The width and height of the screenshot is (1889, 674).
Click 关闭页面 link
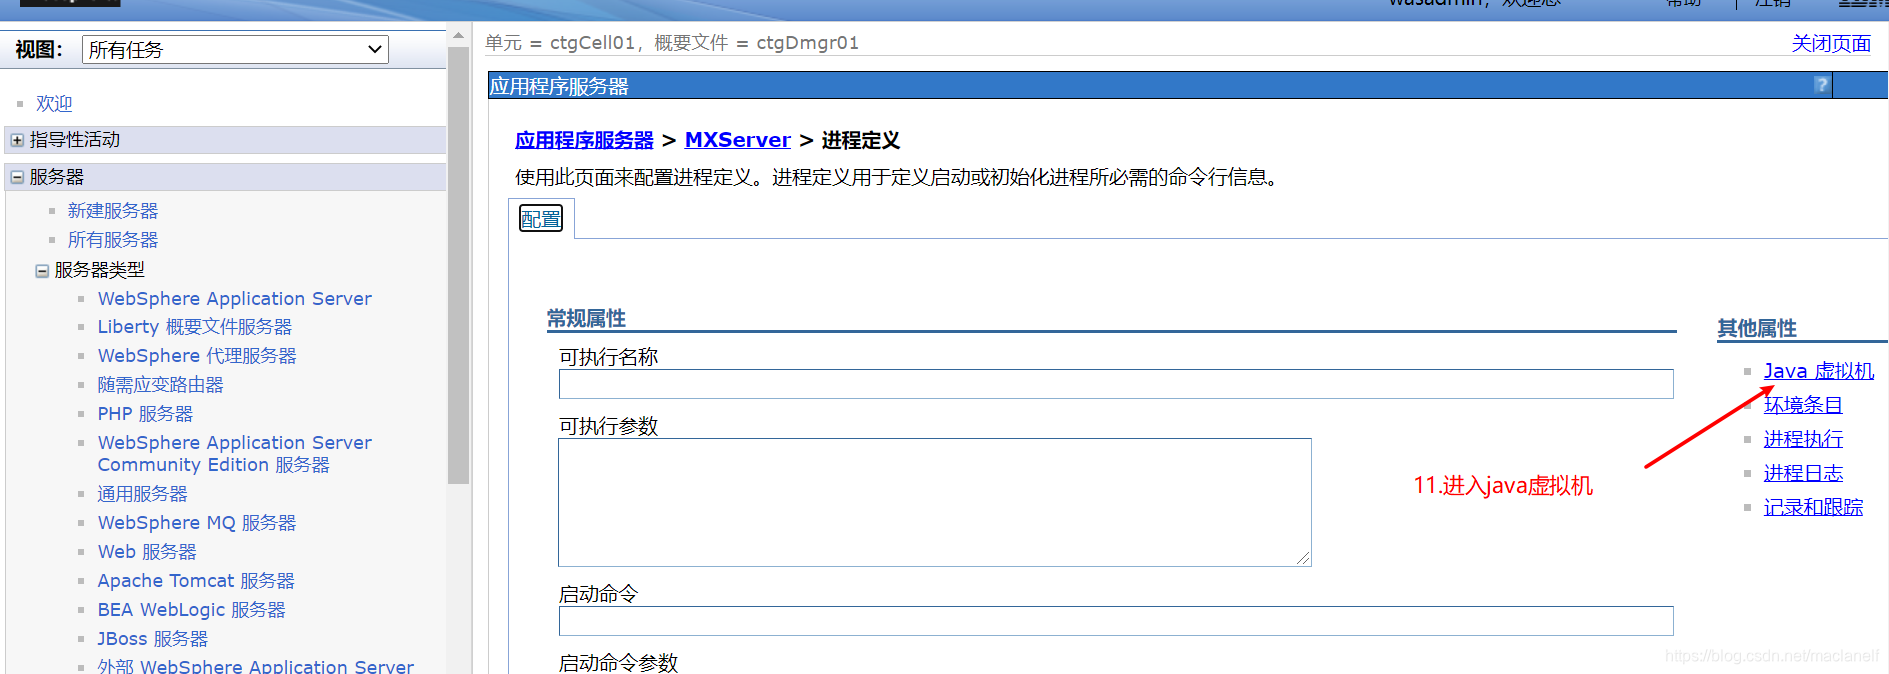[x=1831, y=43]
